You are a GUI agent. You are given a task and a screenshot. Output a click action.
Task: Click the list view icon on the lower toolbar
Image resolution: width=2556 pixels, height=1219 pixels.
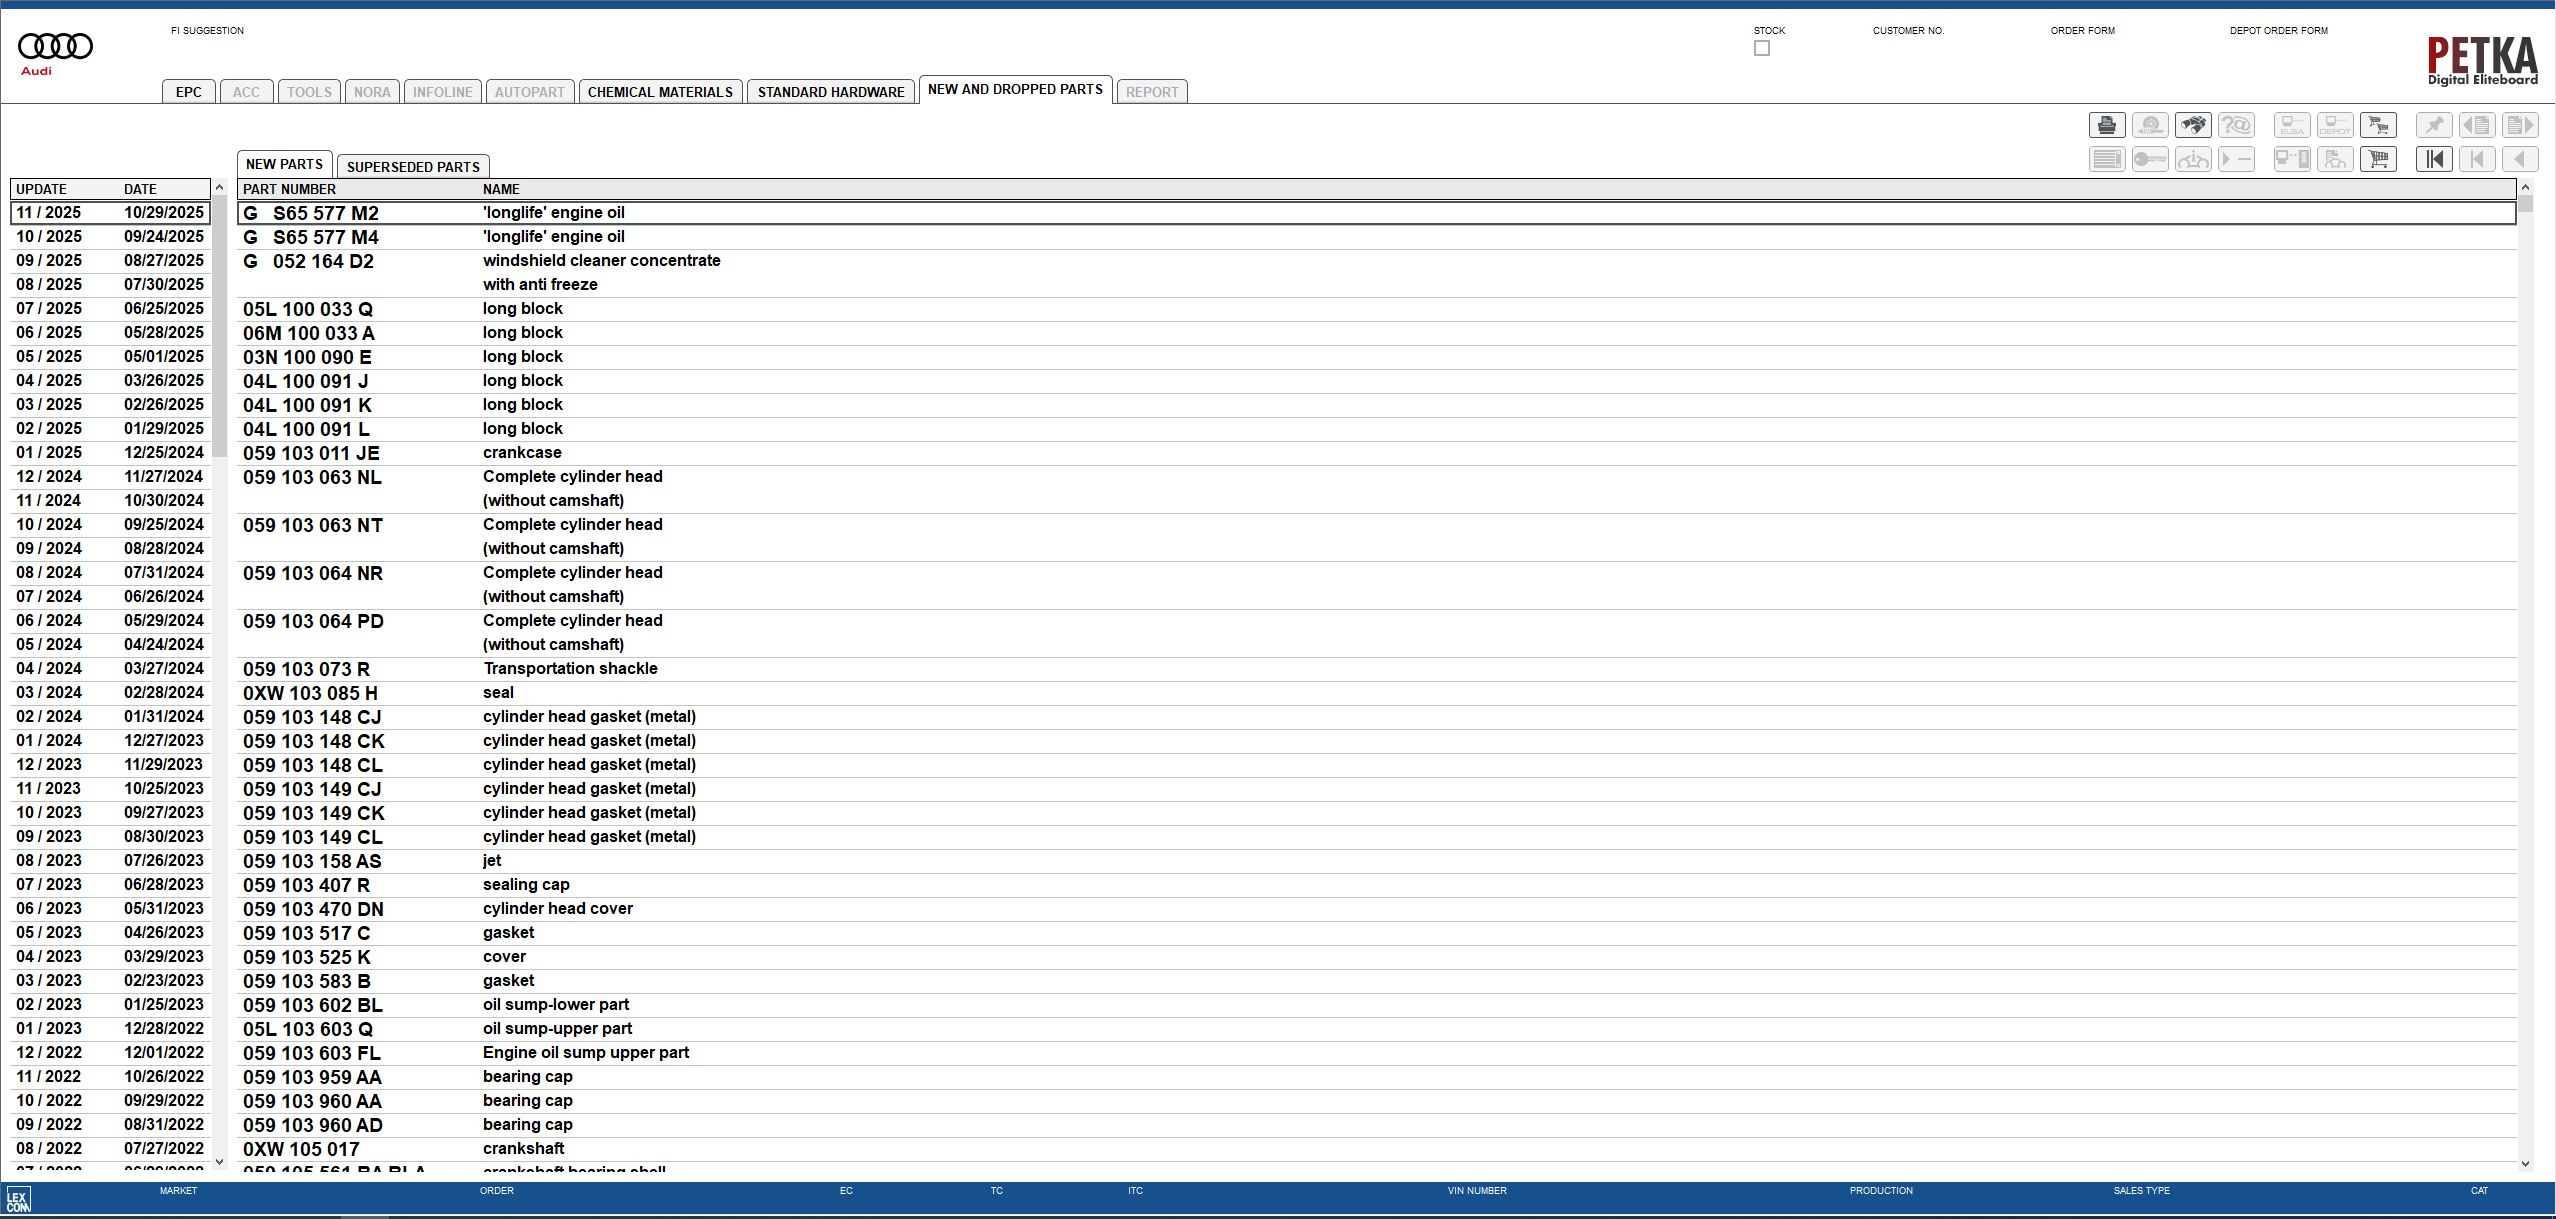click(x=2108, y=159)
